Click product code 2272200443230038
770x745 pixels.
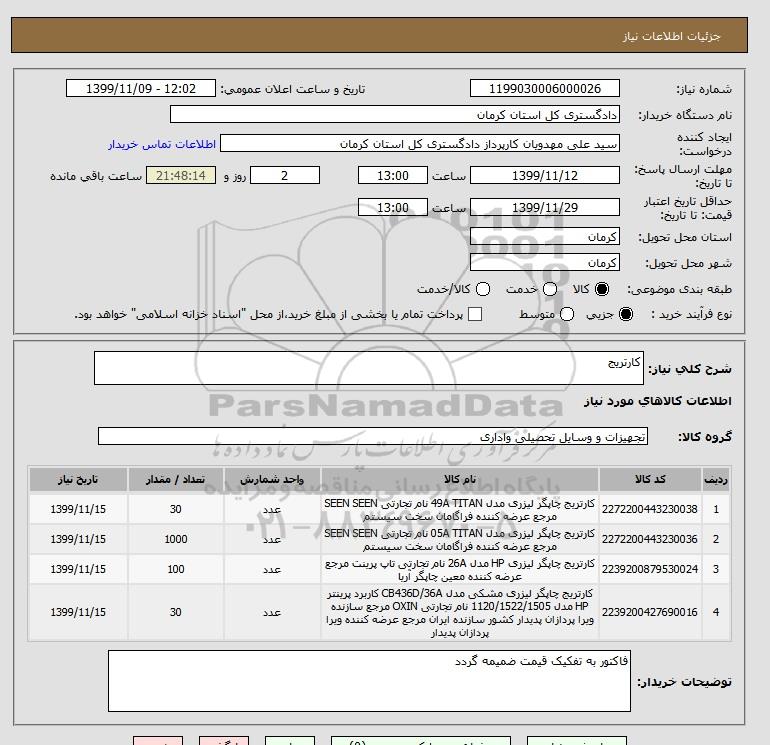tap(650, 509)
